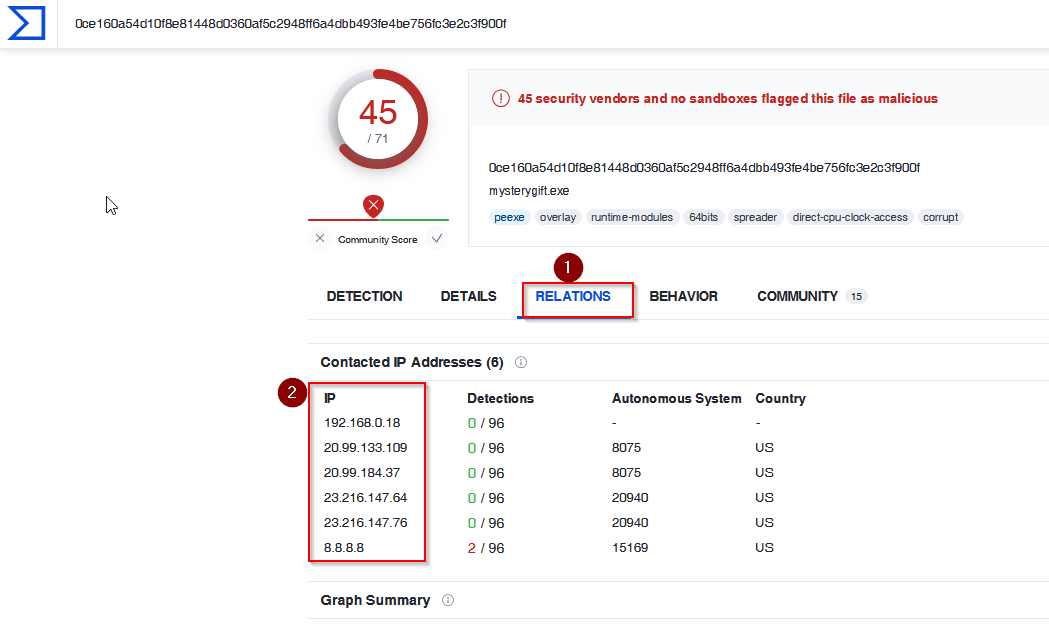
Task: Click the spreader tag
Action: pos(755,217)
